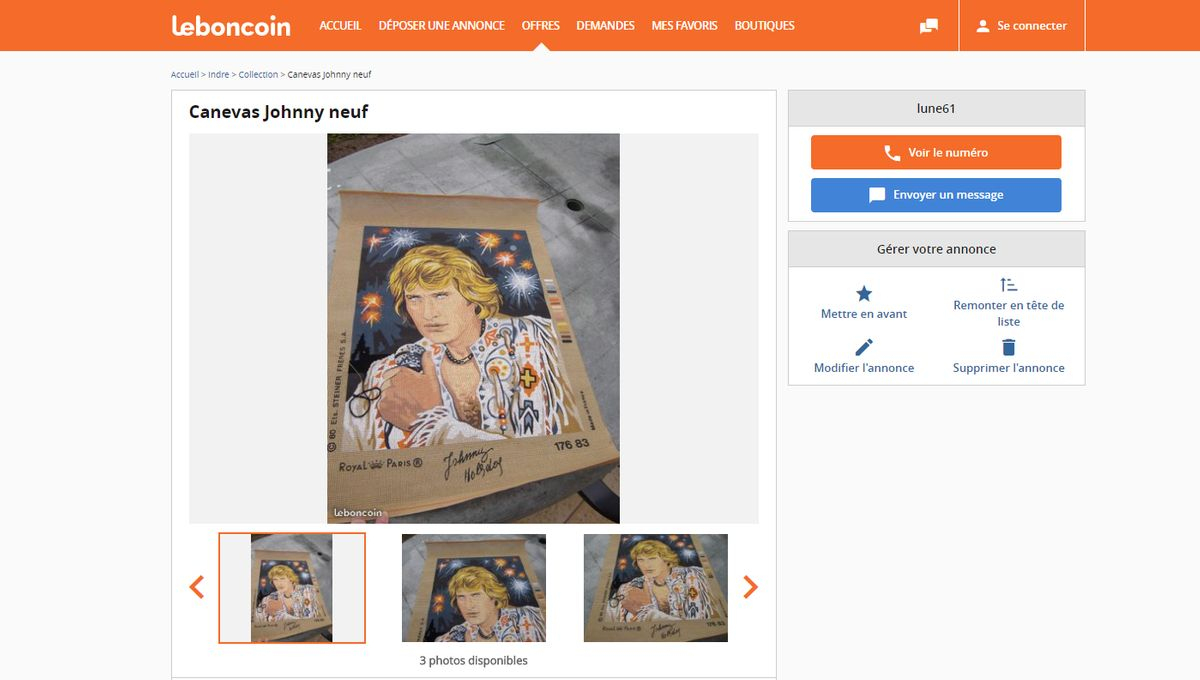Screen dimensions: 1200x680
Task: Select the second photo thumbnail
Action: (474, 588)
